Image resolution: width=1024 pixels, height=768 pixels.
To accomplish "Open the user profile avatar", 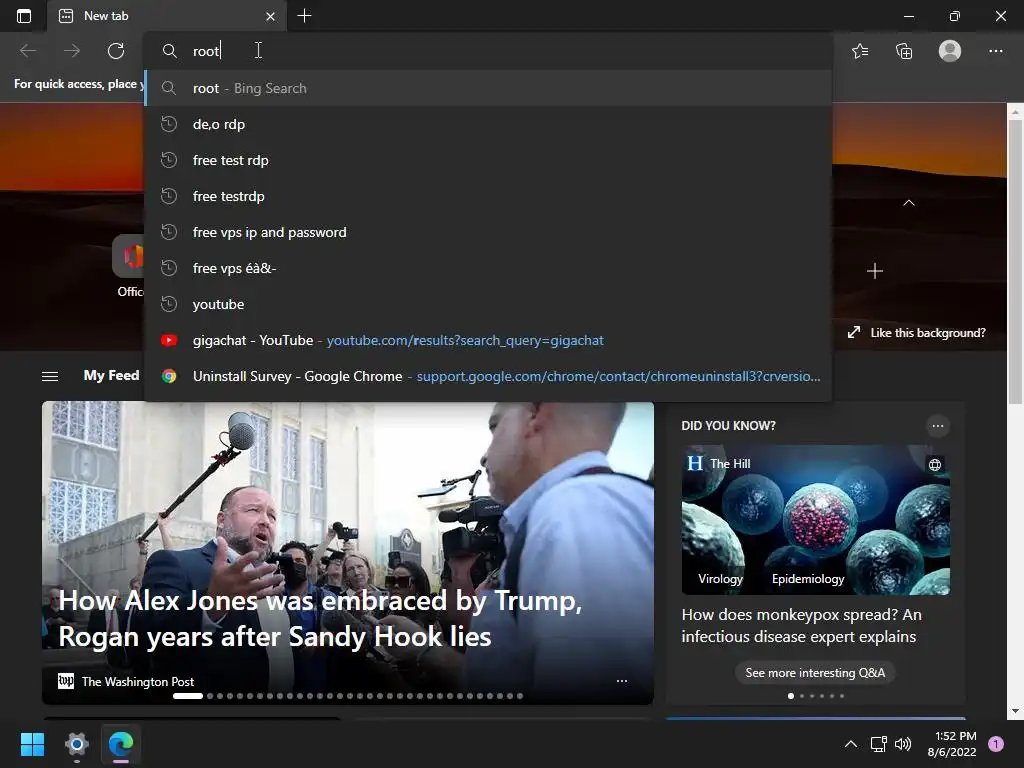I will click(x=950, y=51).
